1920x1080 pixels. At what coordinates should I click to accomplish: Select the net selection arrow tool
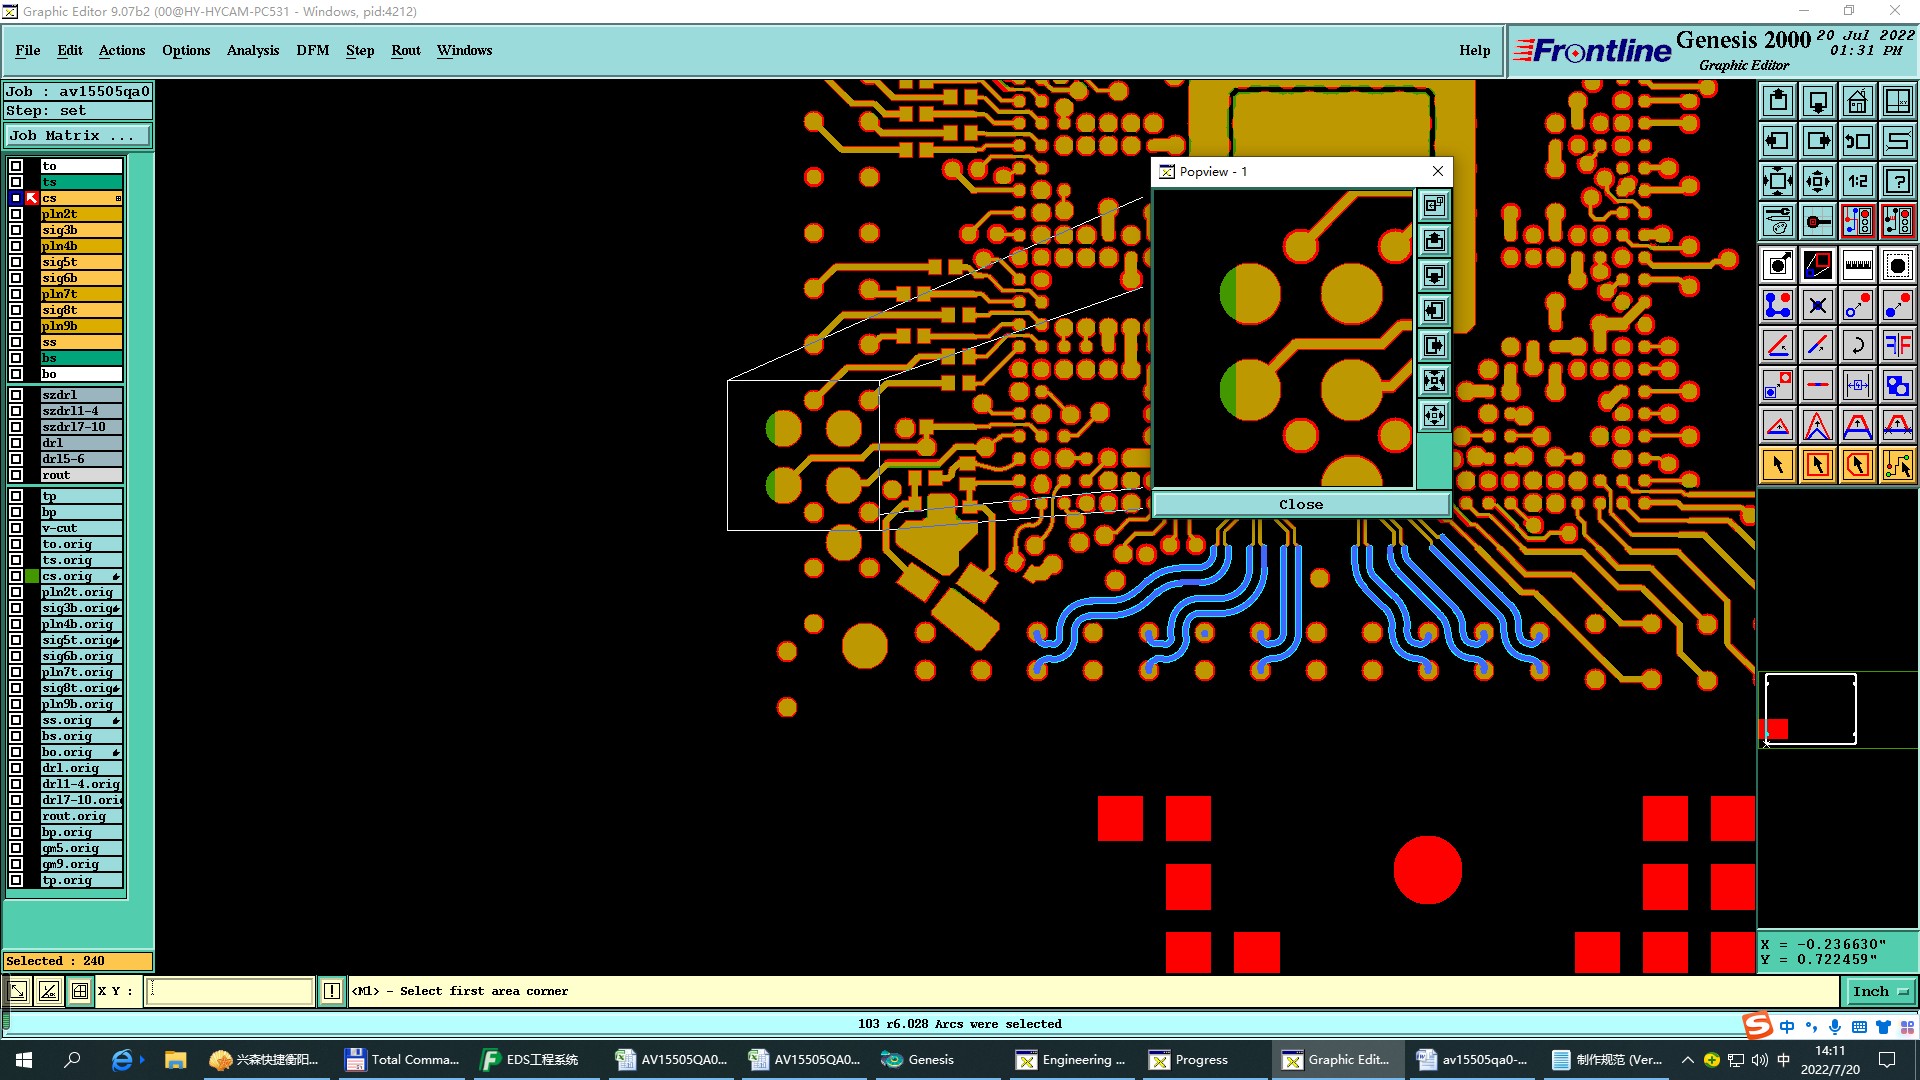click(1897, 465)
